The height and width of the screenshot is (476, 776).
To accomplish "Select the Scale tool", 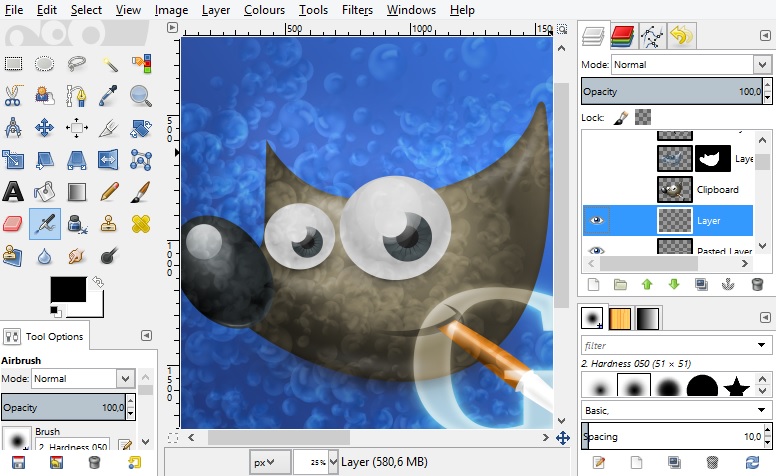I will point(13,160).
